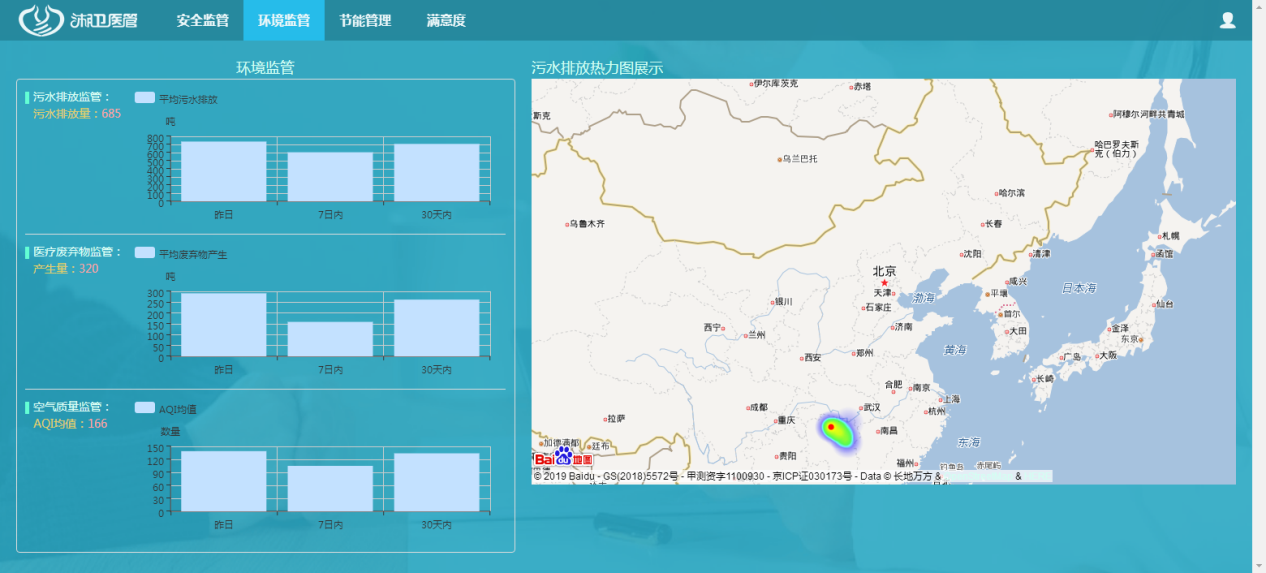Switch to the 安全监管 tab
This screenshot has height=573, width=1266.
click(202, 20)
